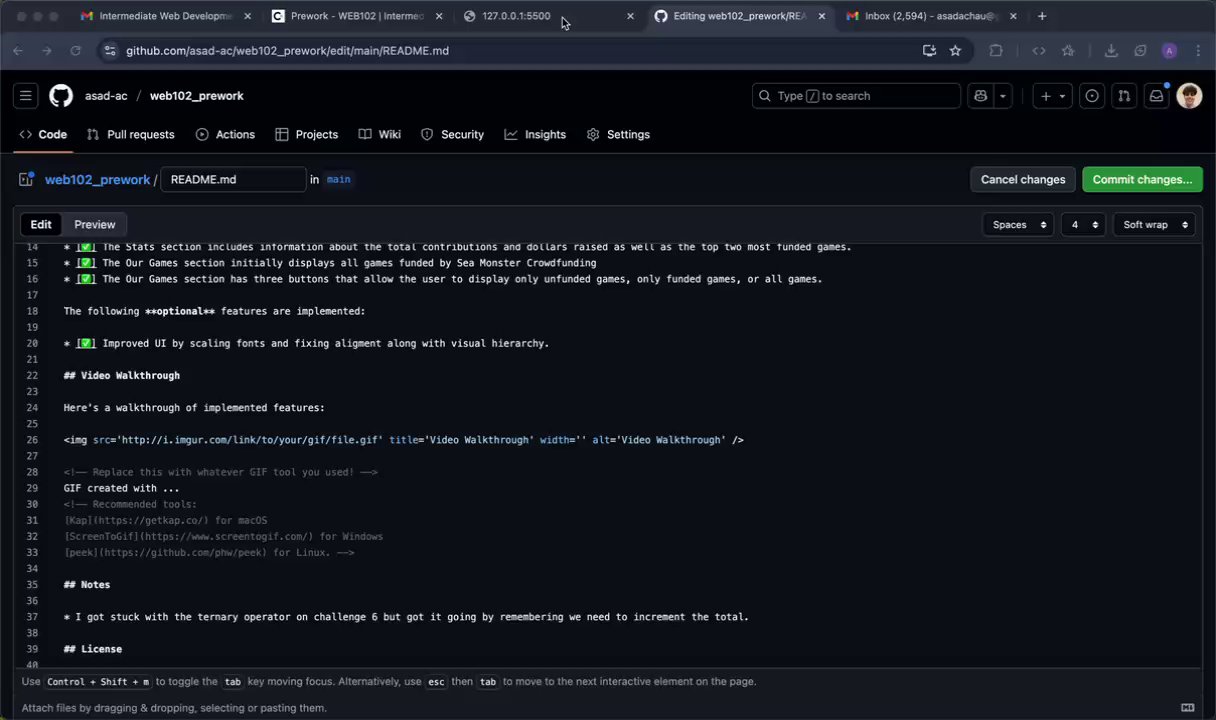Click the main branch label
The width and height of the screenshot is (1216, 720).
[338, 180]
